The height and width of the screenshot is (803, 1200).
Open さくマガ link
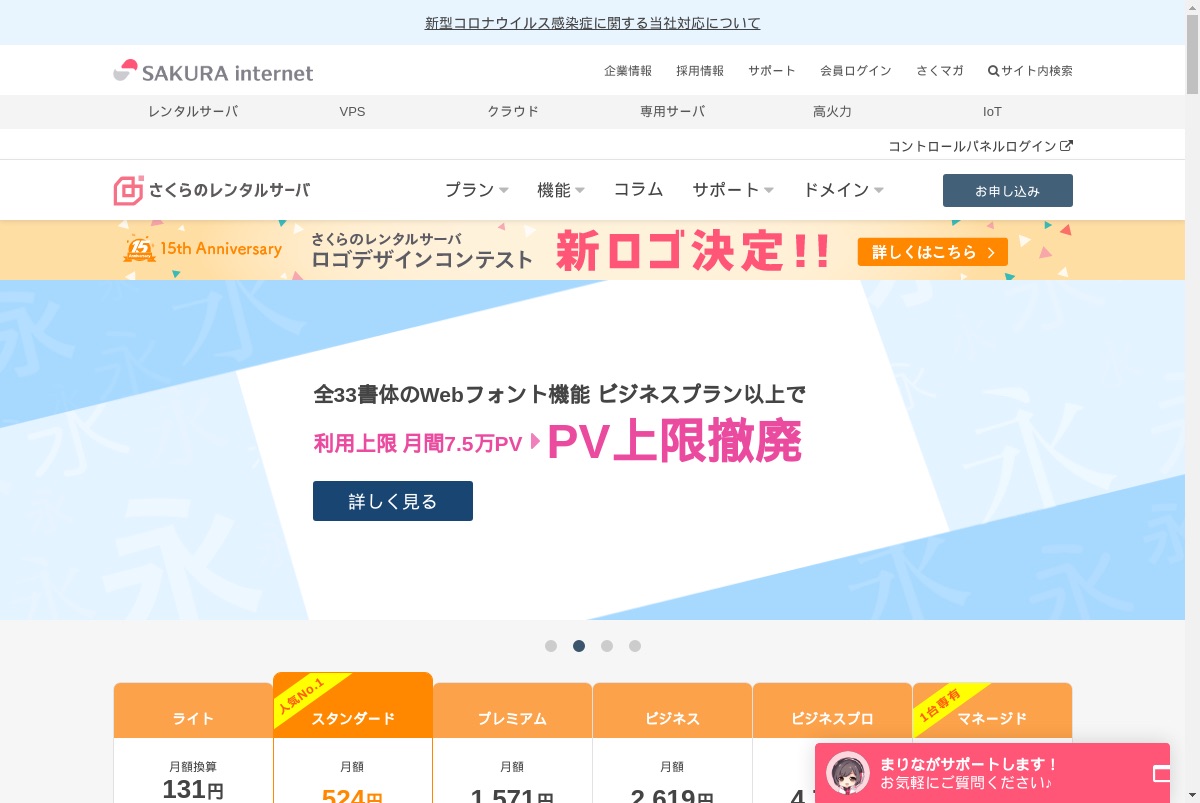point(940,71)
